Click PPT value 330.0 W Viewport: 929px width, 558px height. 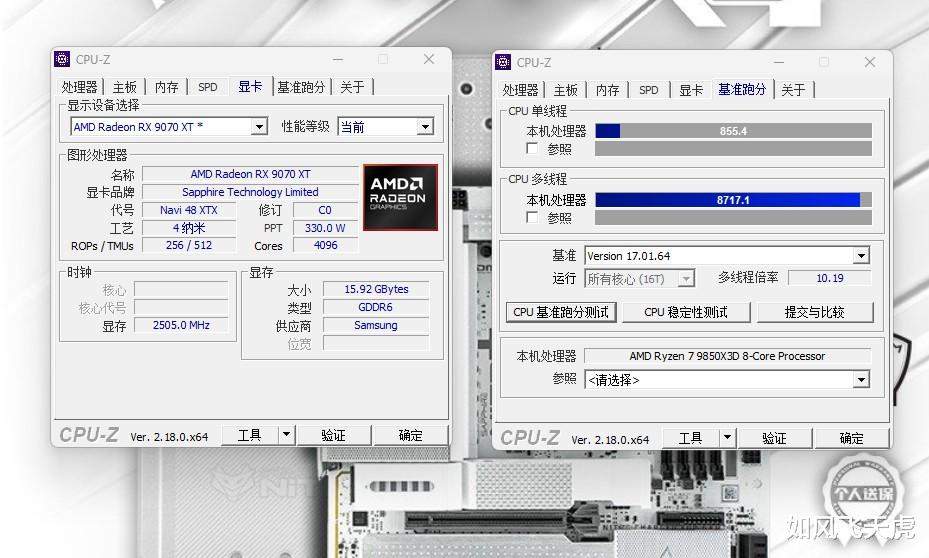(325, 227)
